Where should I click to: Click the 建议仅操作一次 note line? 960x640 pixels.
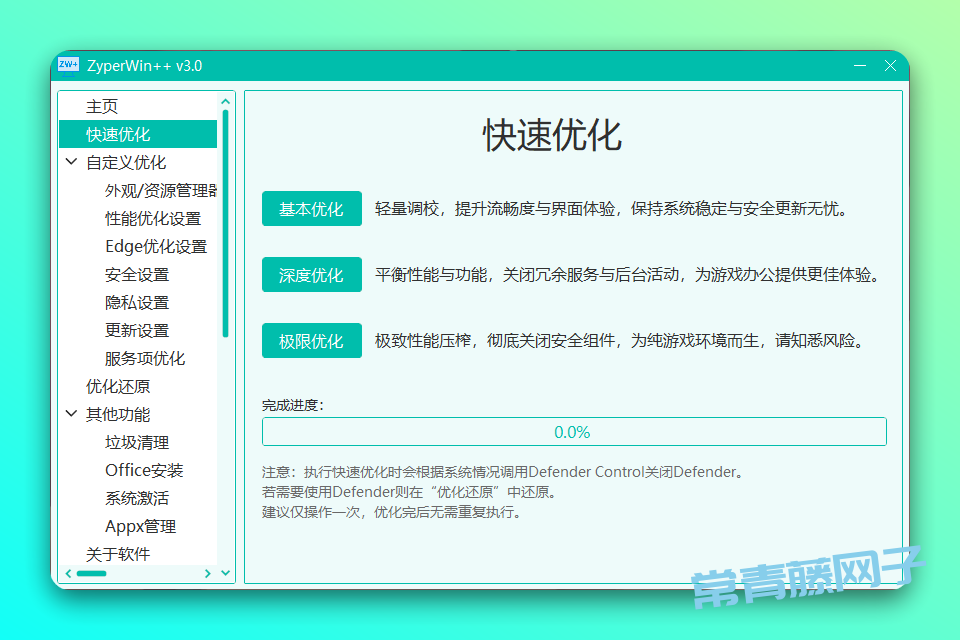(x=392, y=512)
